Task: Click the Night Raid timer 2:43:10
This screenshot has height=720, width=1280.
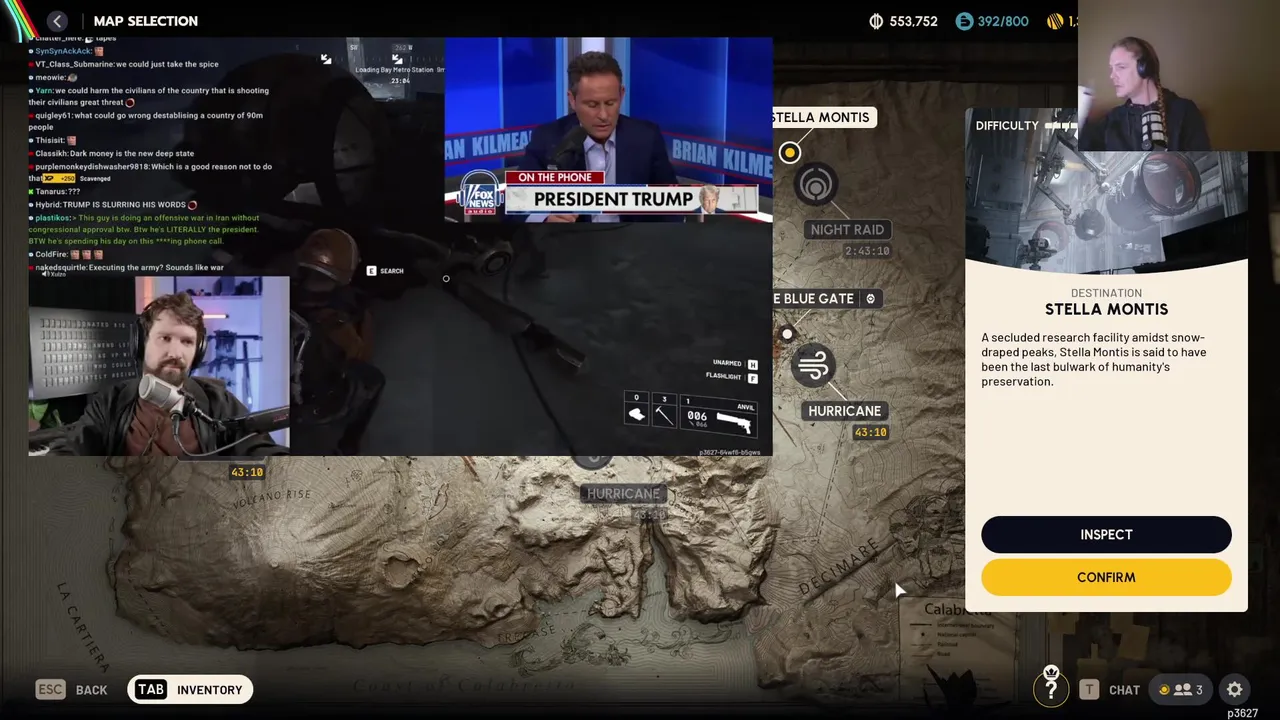Action: coord(867,251)
